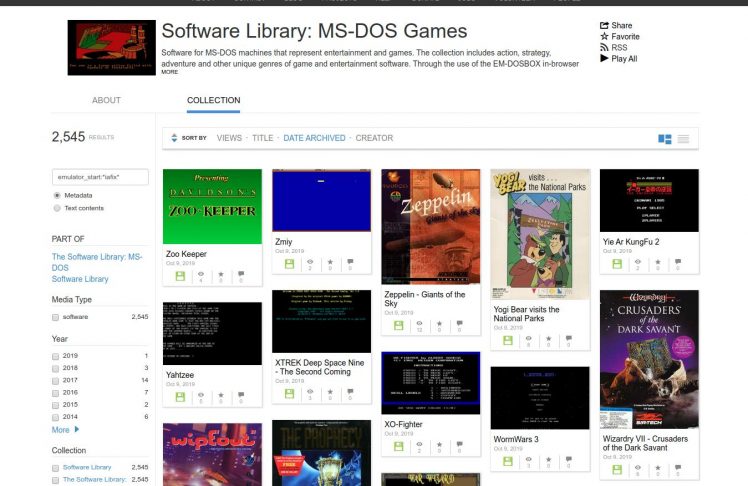Check the software media type checkbox
This screenshot has width=748, height=486.
(56, 317)
